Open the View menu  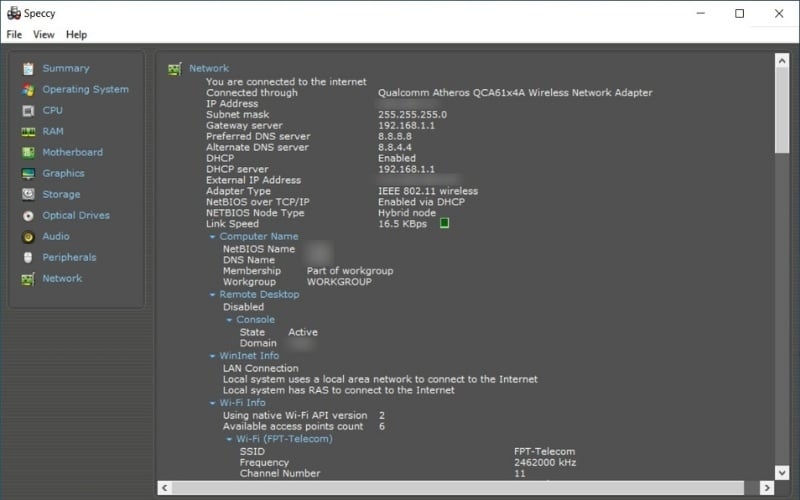point(44,34)
